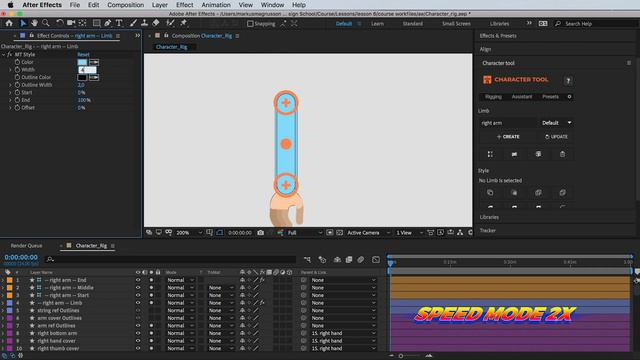Click the Home icon in the toolbar

tap(9, 23)
